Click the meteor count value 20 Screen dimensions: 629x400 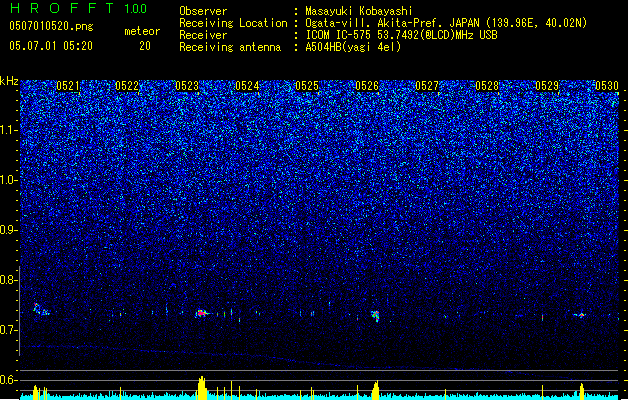coord(145,46)
